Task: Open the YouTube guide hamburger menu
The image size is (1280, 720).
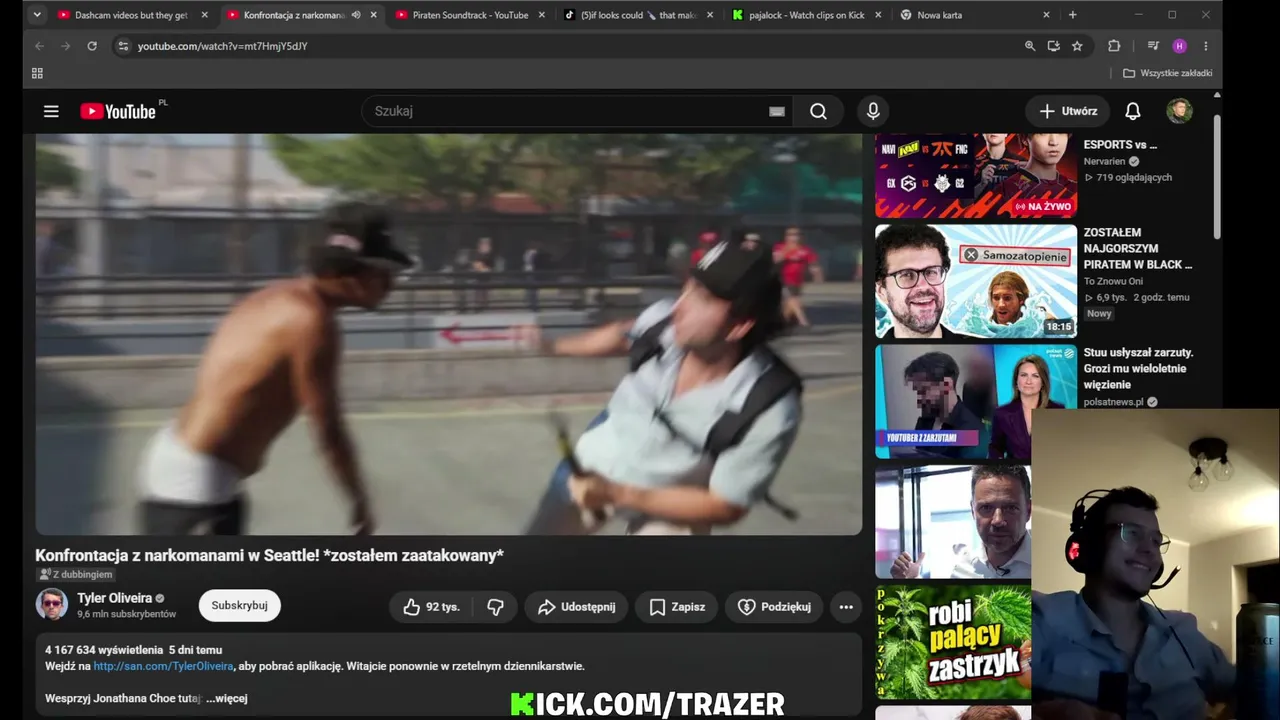Action: [x=51, y=111]
